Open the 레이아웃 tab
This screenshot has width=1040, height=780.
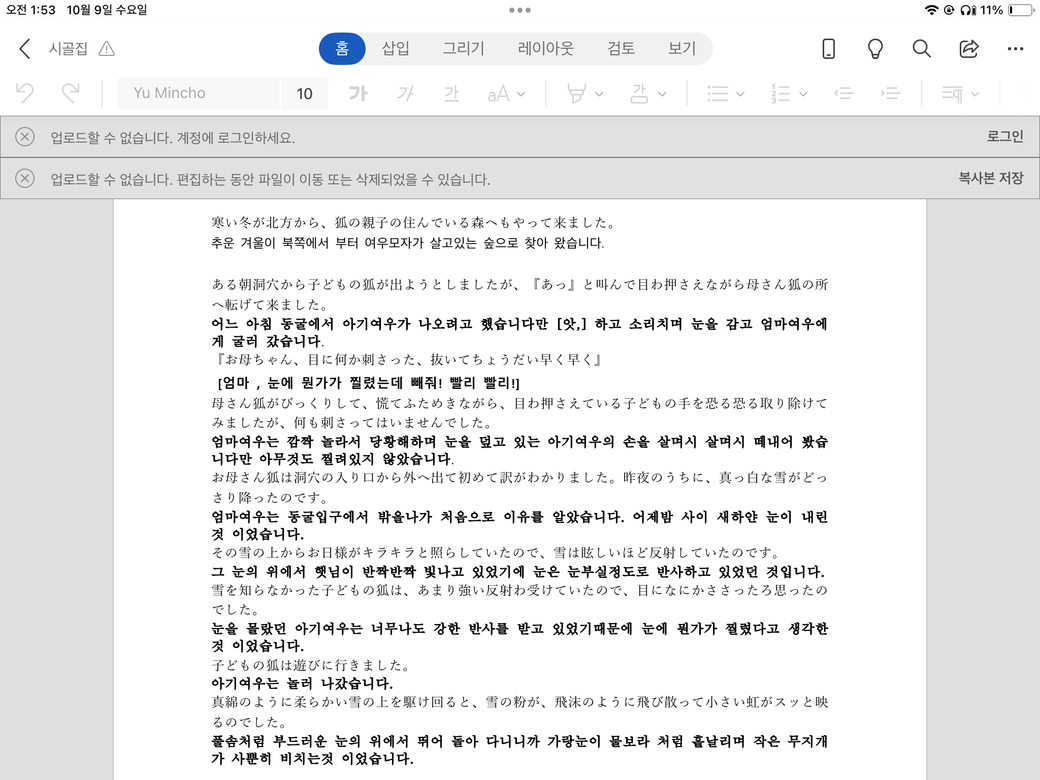545,48
